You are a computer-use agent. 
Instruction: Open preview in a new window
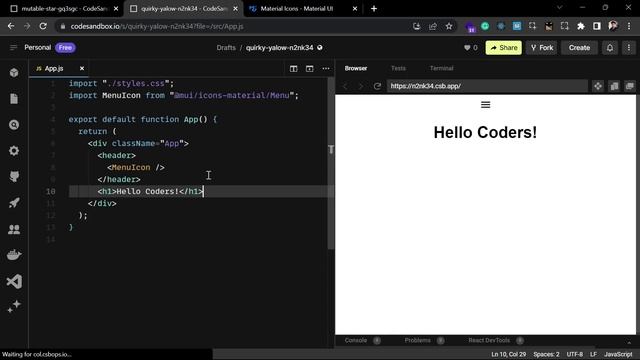click(x=630, y=86)
